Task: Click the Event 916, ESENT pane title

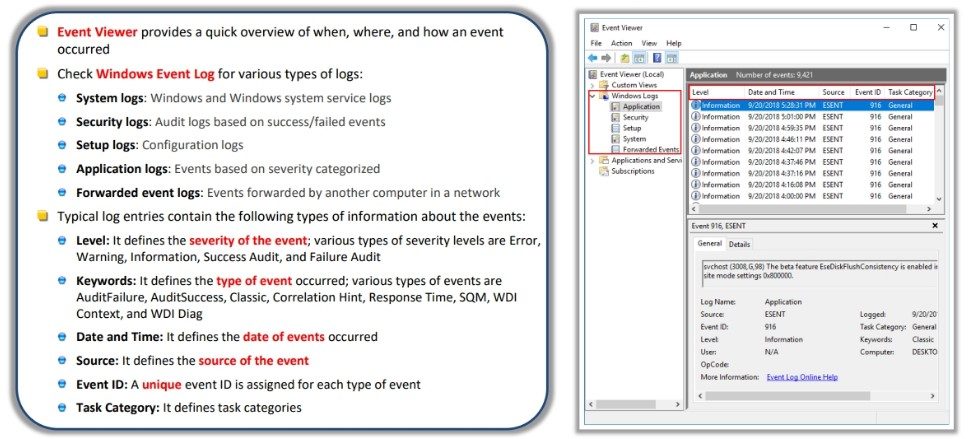Action: (719, 226)
